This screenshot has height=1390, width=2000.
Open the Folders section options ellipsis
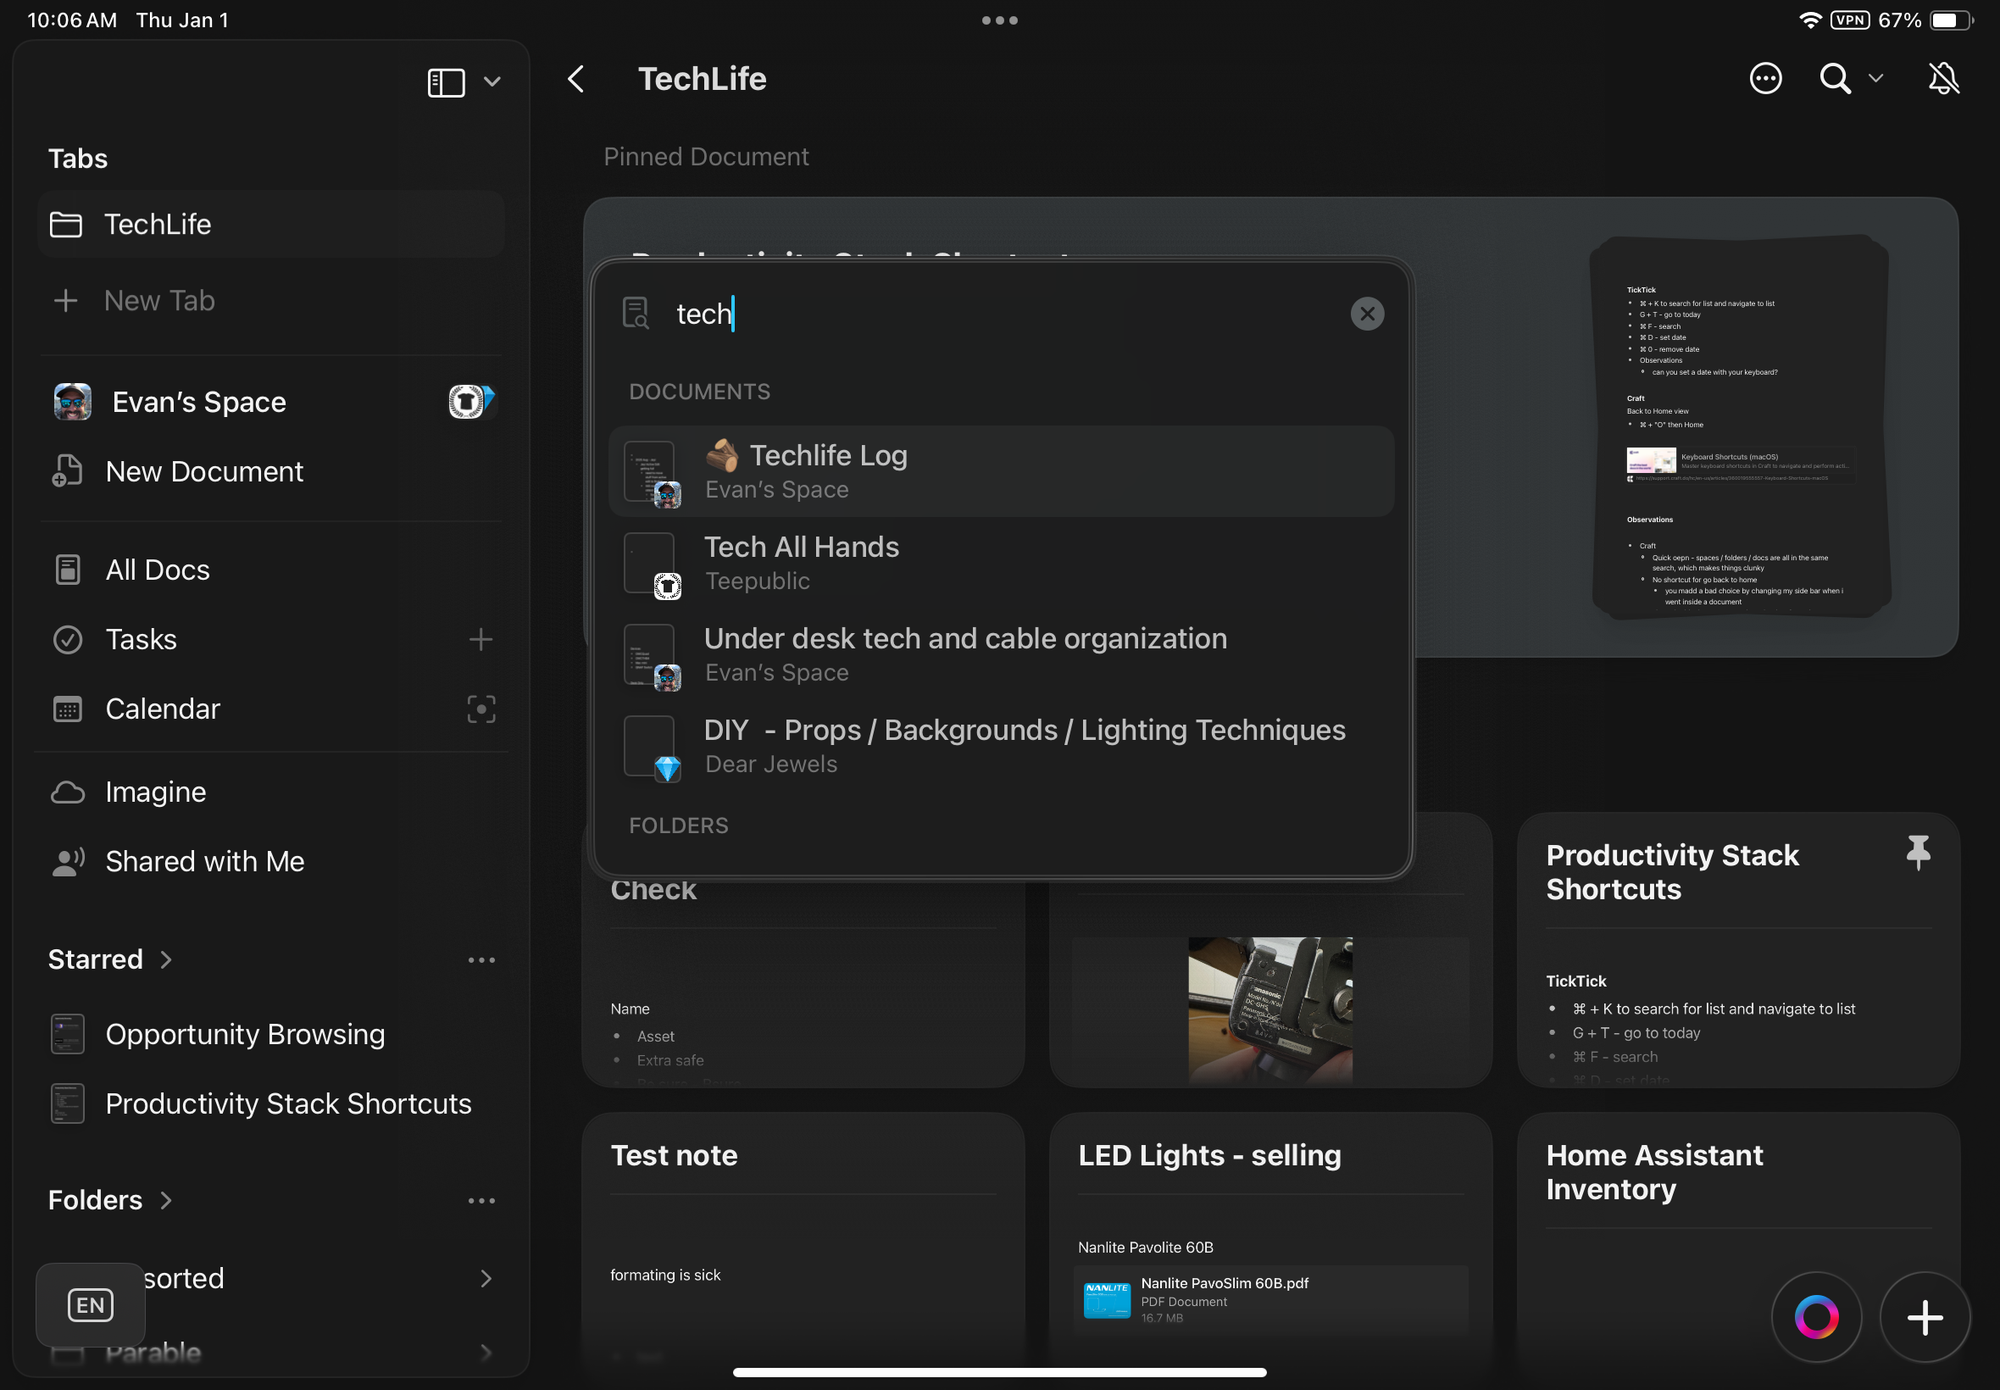pos(481,1200)
